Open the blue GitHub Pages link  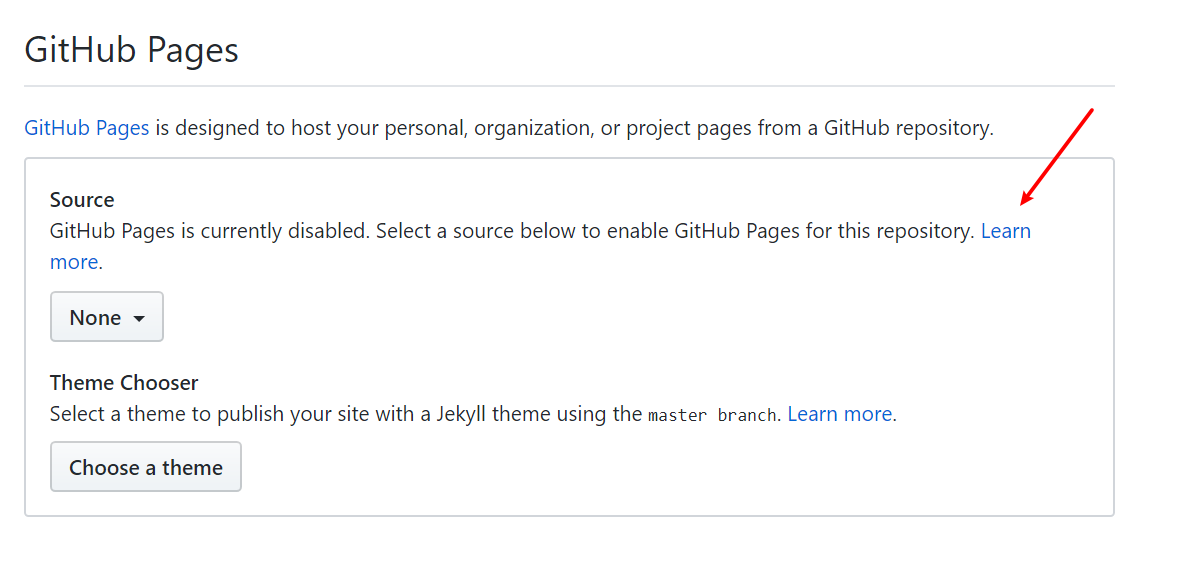click(x=87, y=128)
